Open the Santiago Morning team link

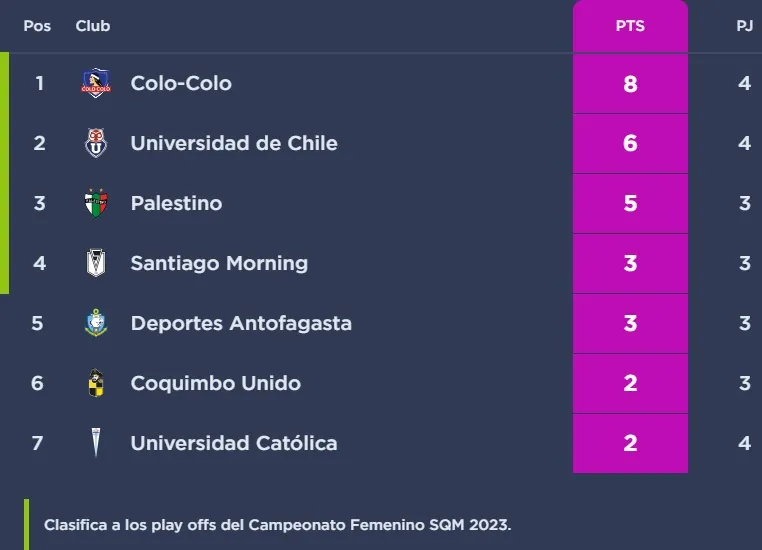click(x=219, y=263)
